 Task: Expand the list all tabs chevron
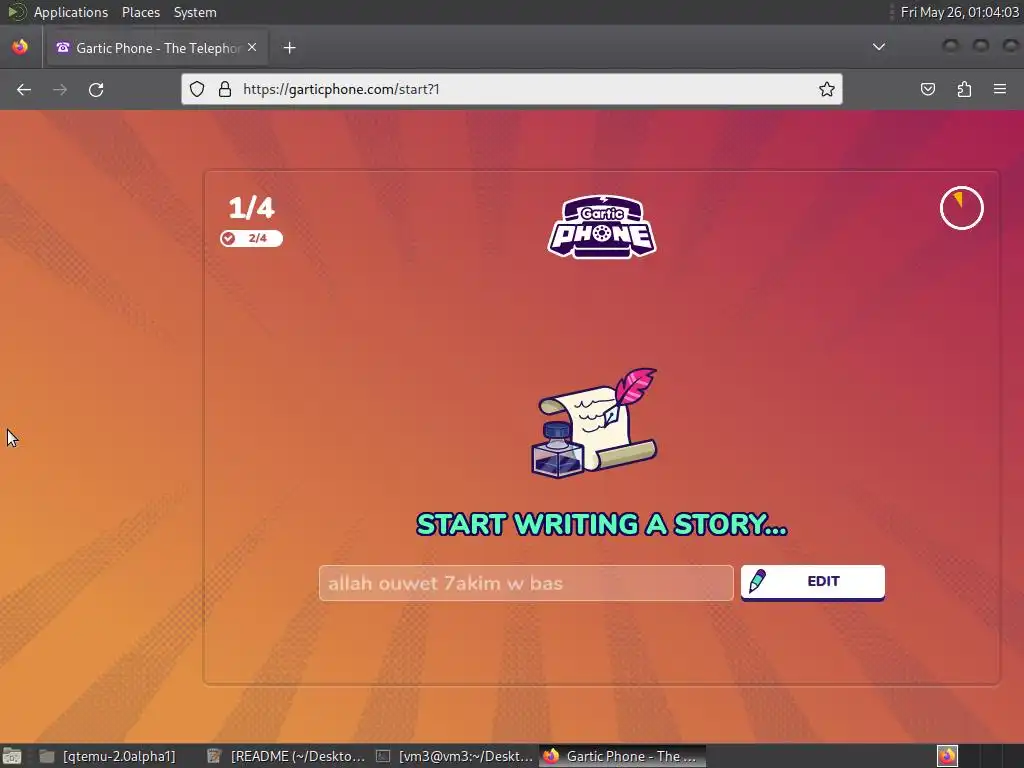(879, 47)
